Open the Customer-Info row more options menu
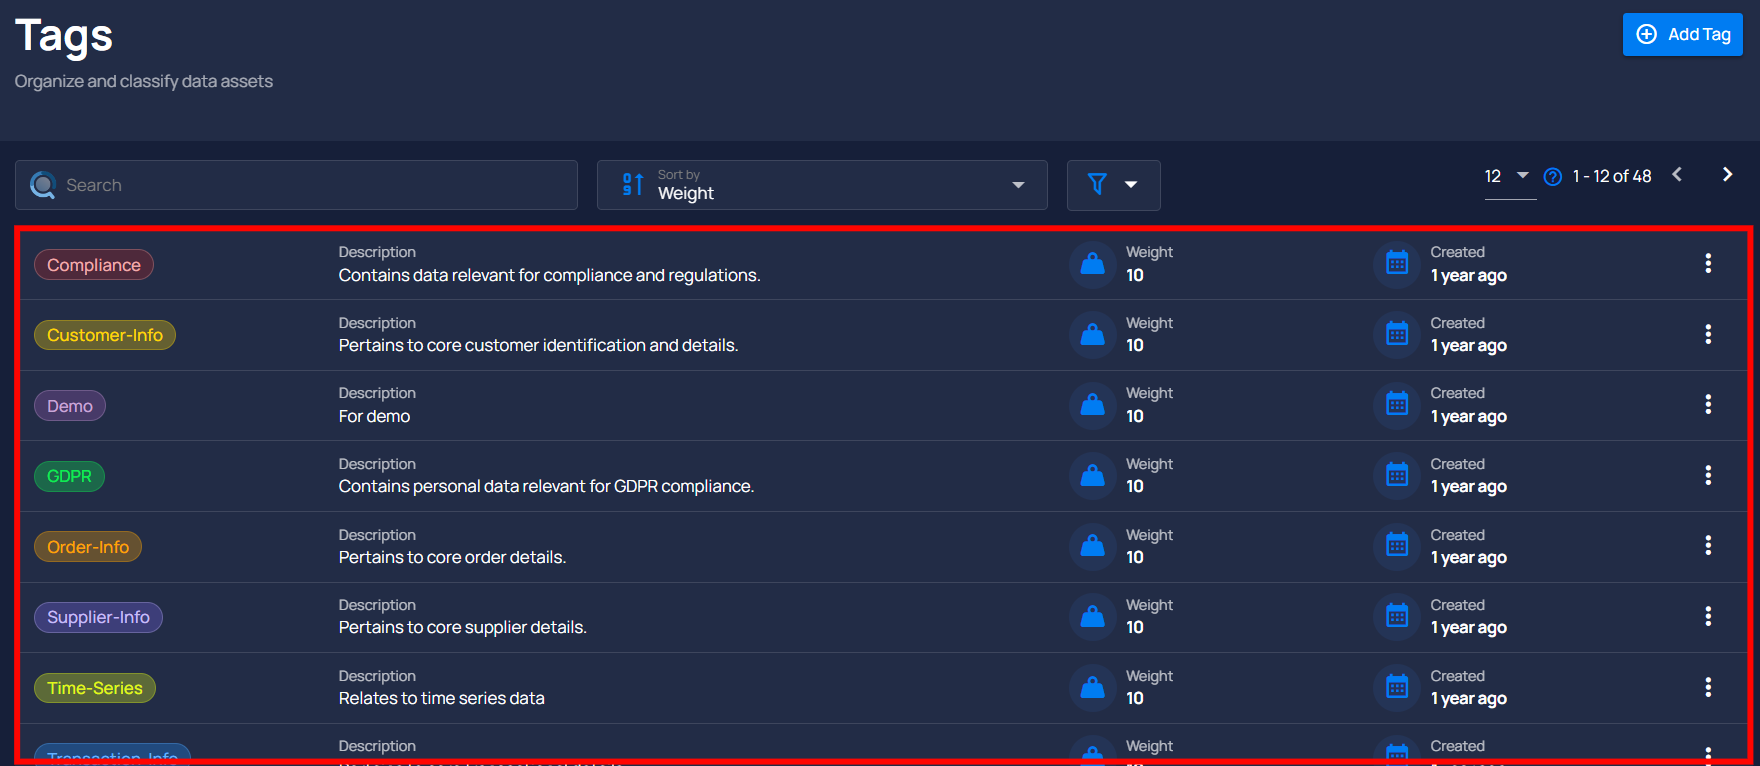Screen dimensions: 1760x766 pos(1708,334)
